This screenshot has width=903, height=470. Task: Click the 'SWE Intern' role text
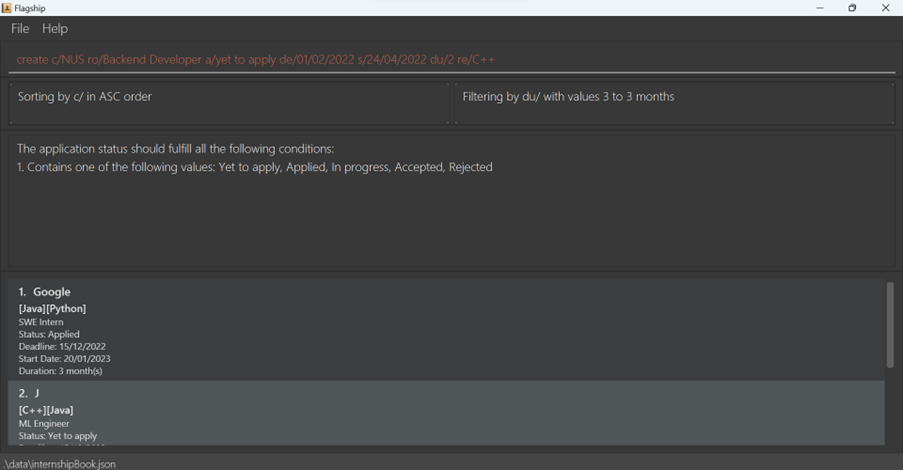[41, 322]
